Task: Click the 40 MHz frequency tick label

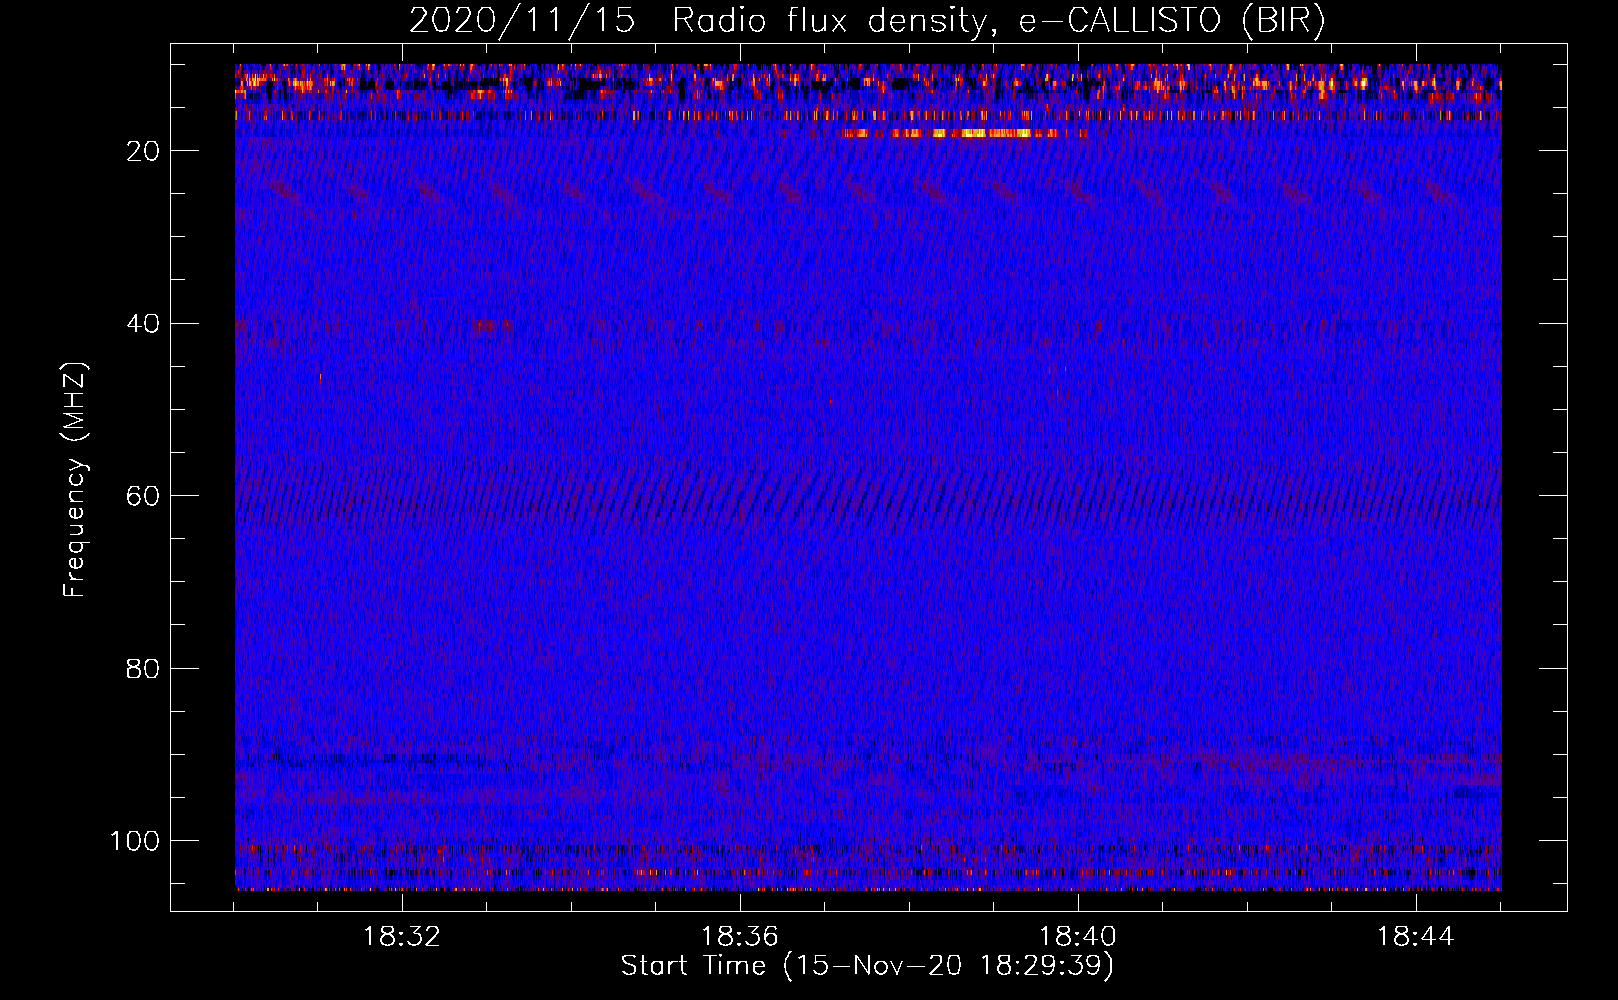Action: 144,324
